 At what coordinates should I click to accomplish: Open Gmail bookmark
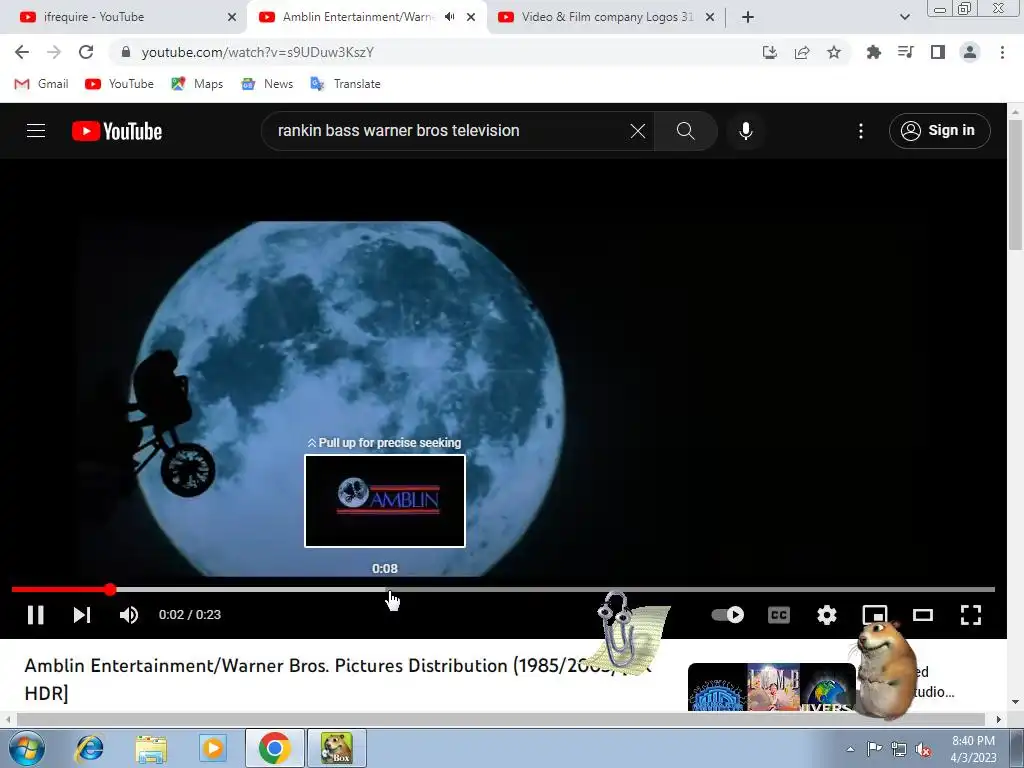pos(41,84)
